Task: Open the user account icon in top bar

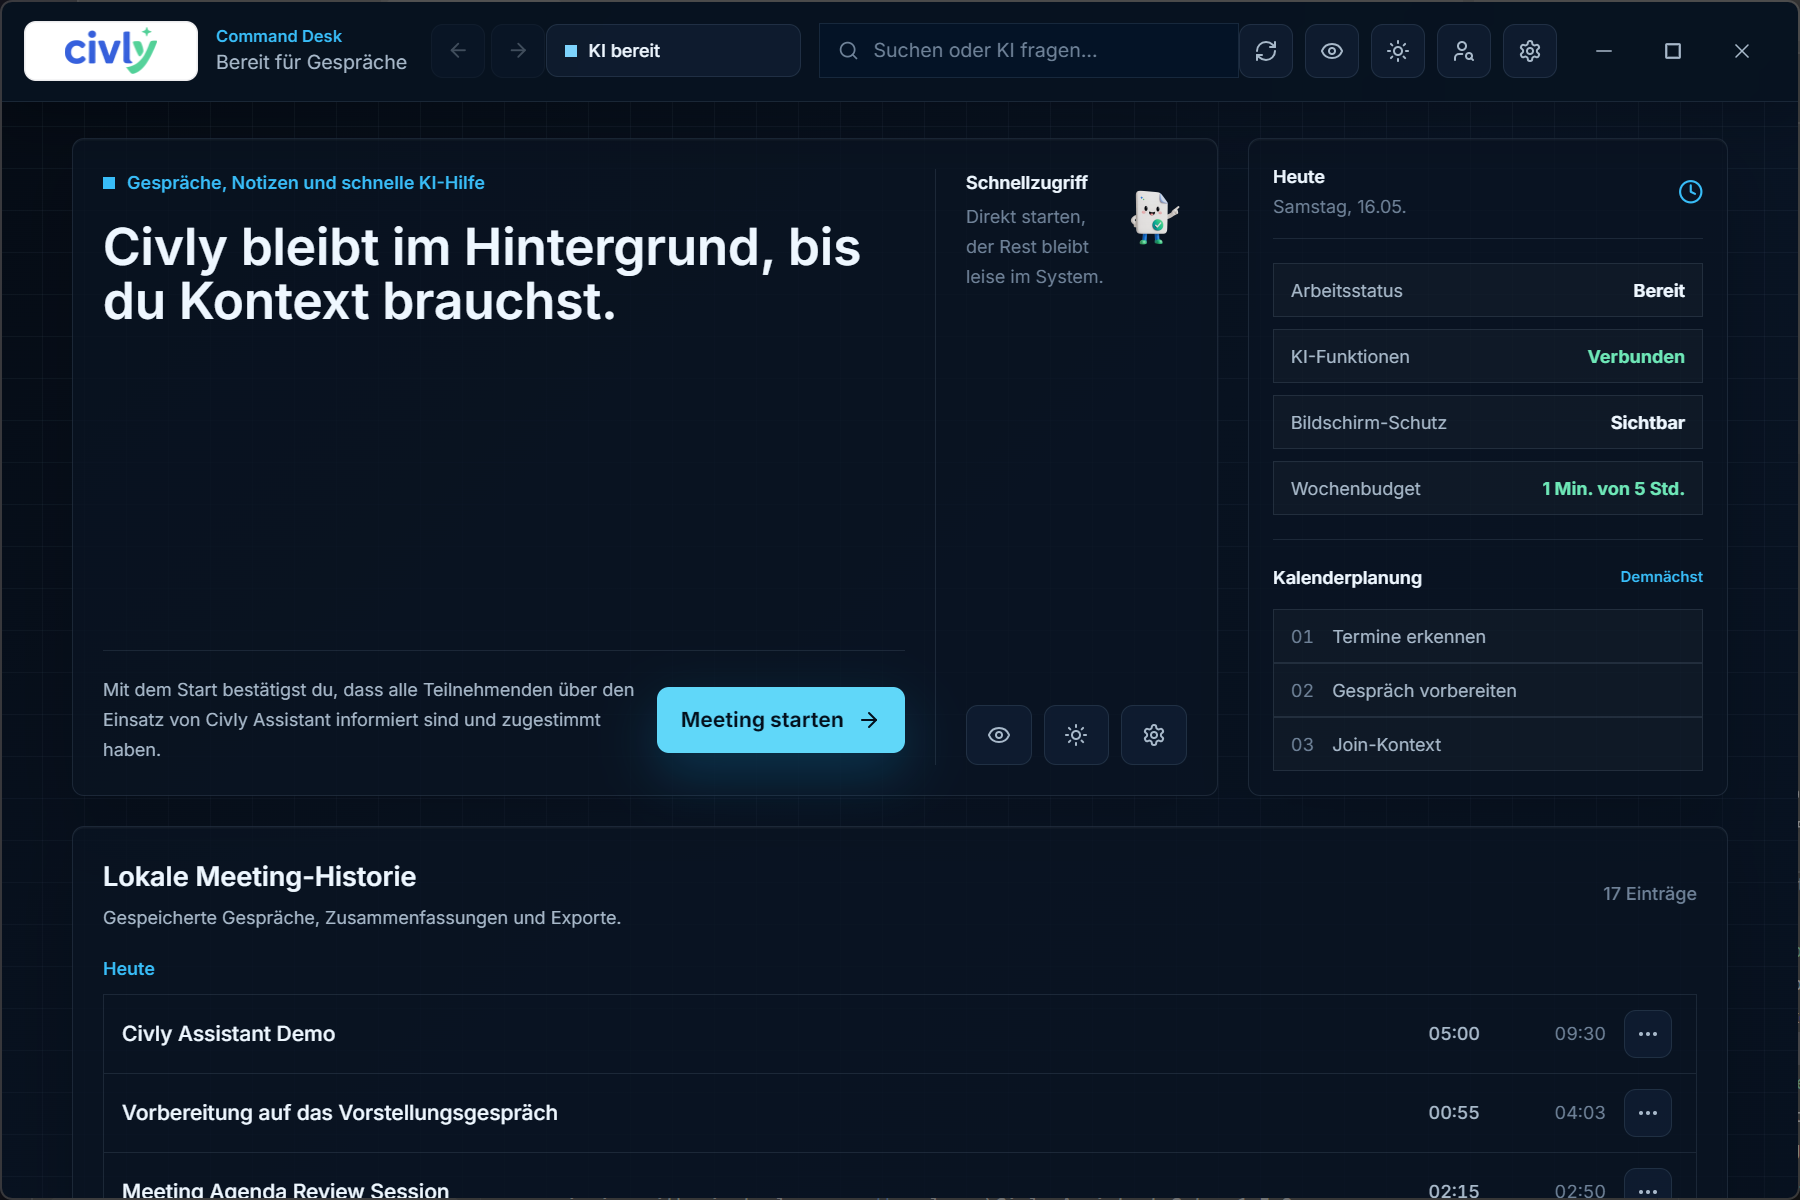Action: pos(1464,51)
